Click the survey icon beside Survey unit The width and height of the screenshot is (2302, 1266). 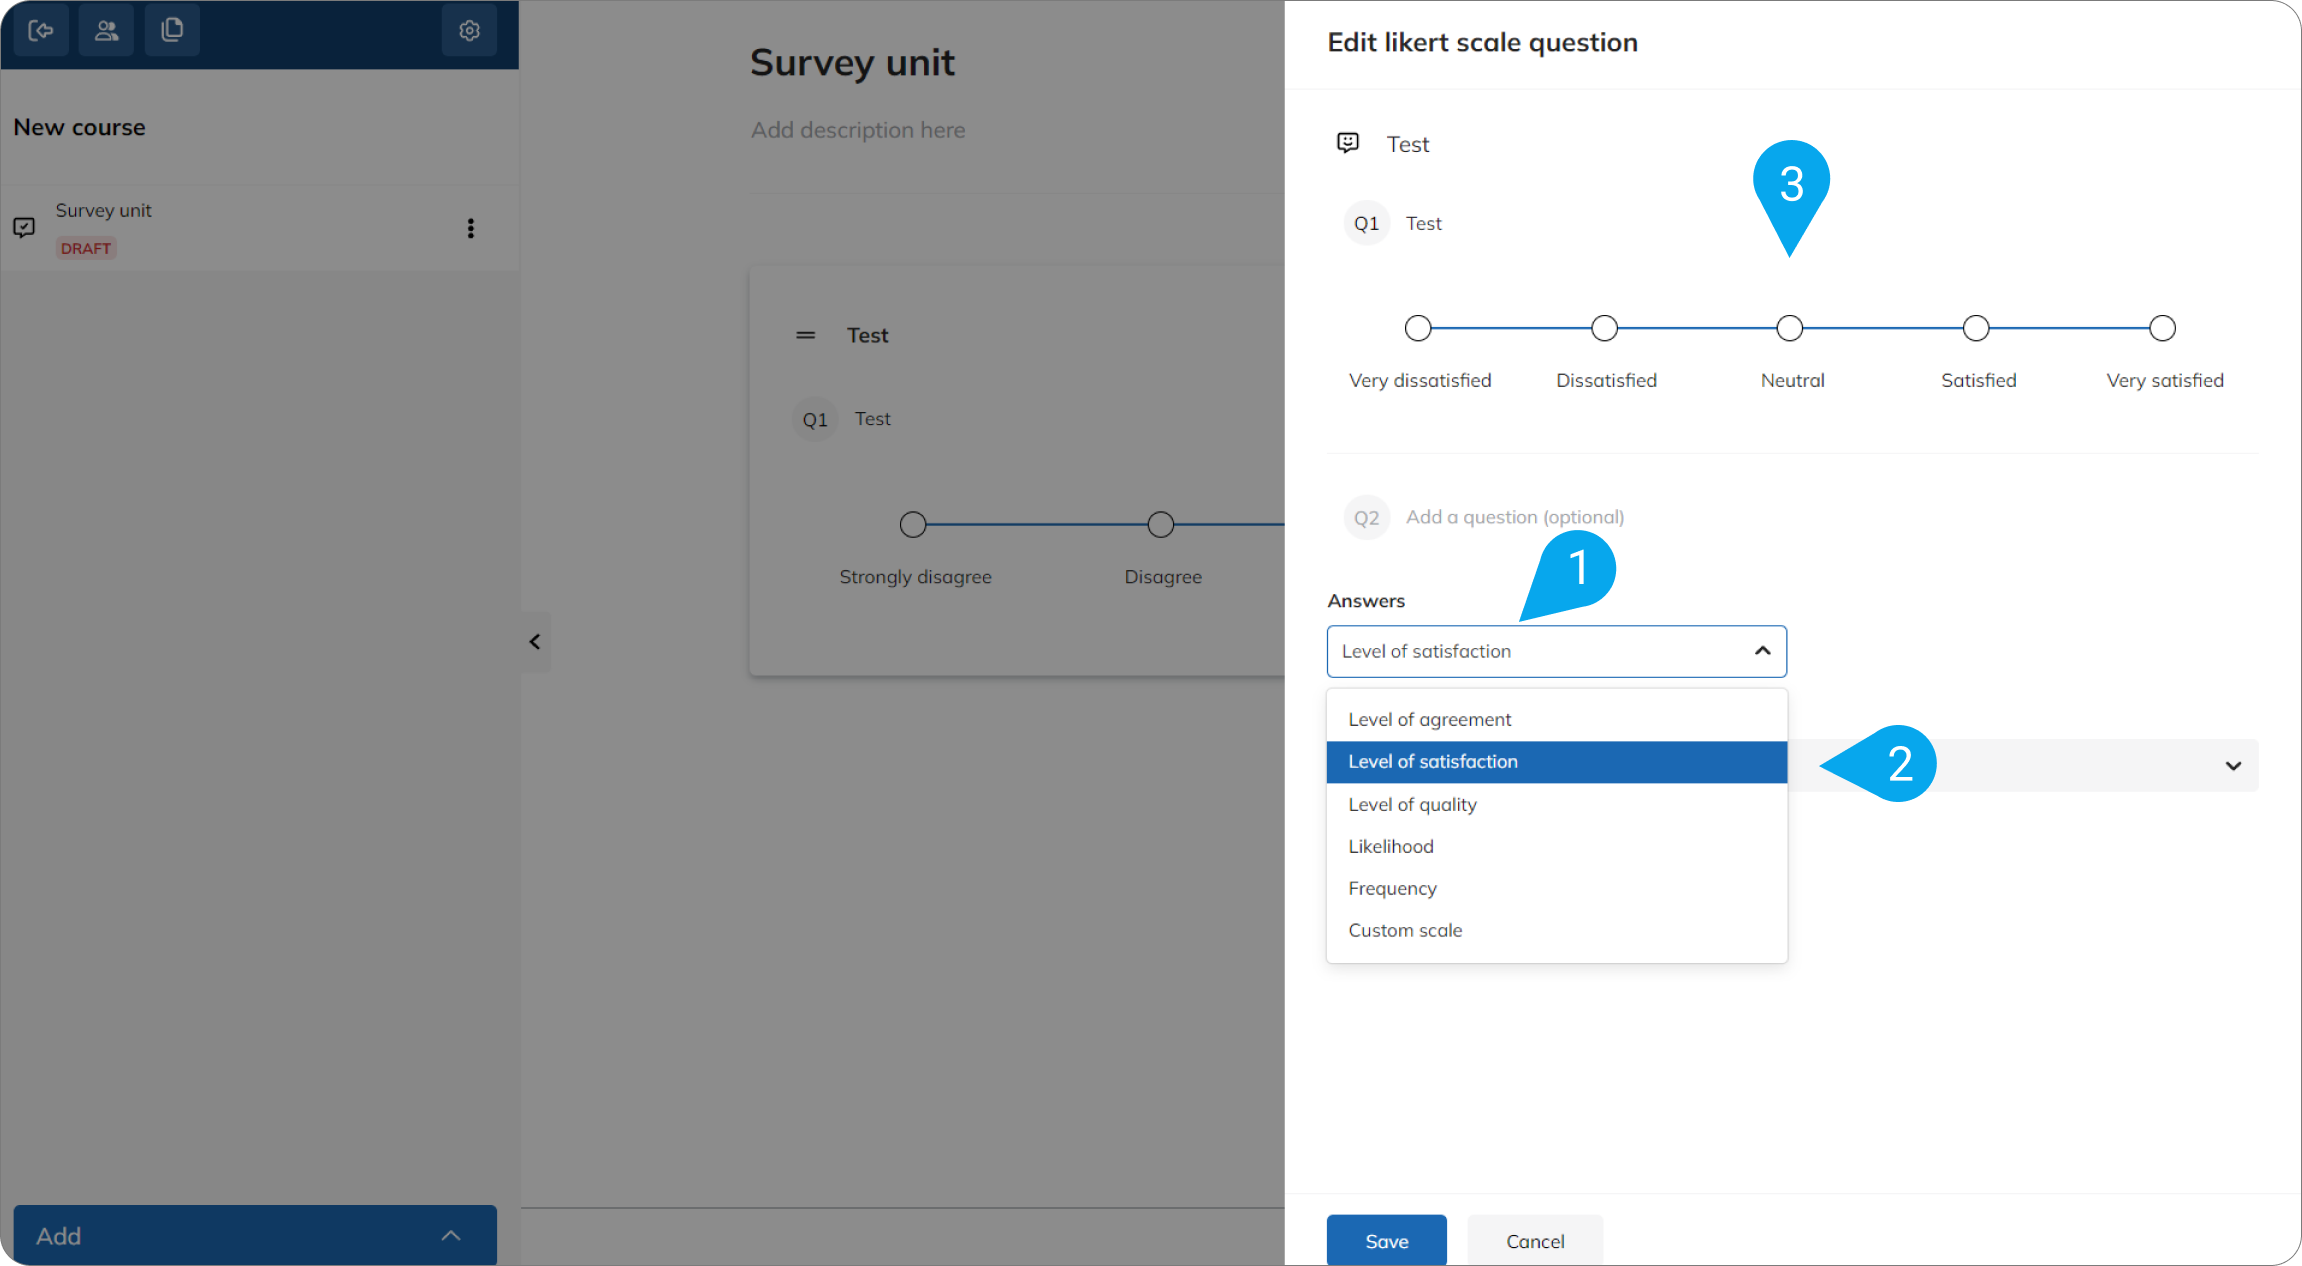click(x=24, y=227)
